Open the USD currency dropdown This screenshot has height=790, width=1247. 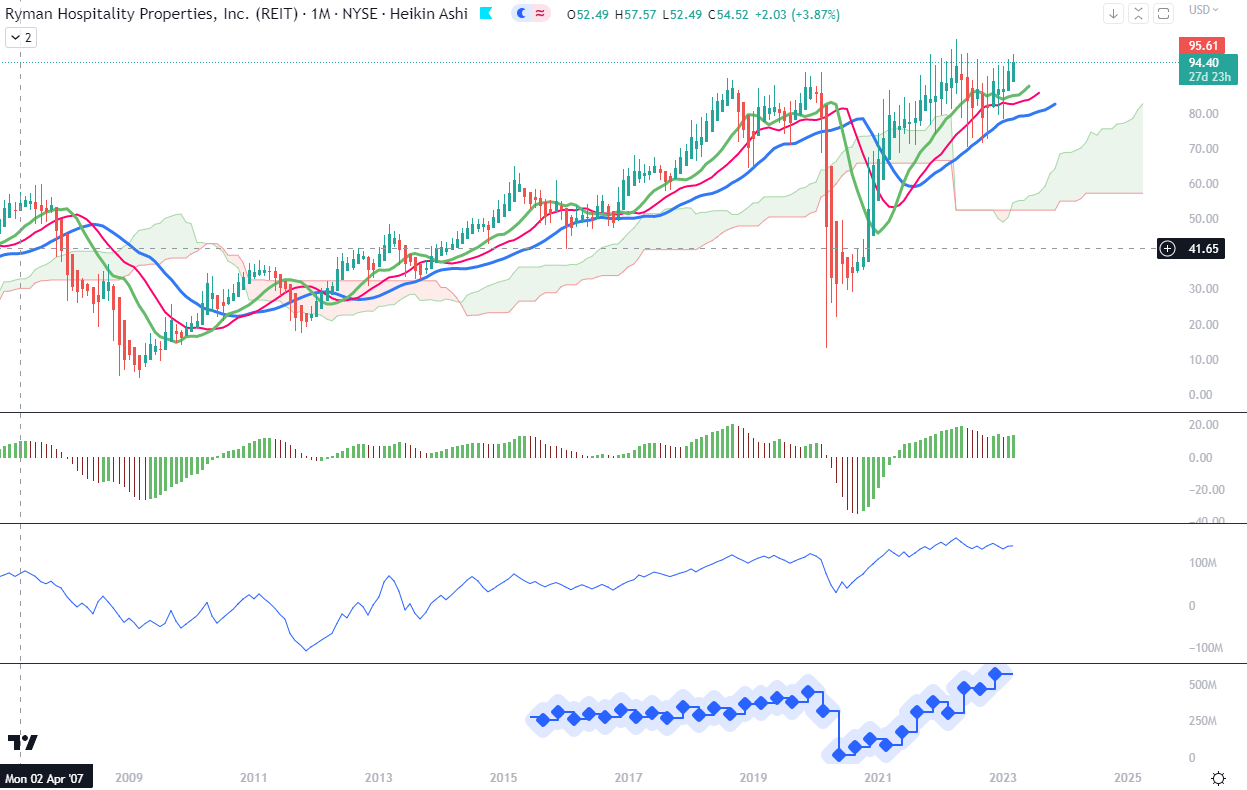coord(1203,9)
